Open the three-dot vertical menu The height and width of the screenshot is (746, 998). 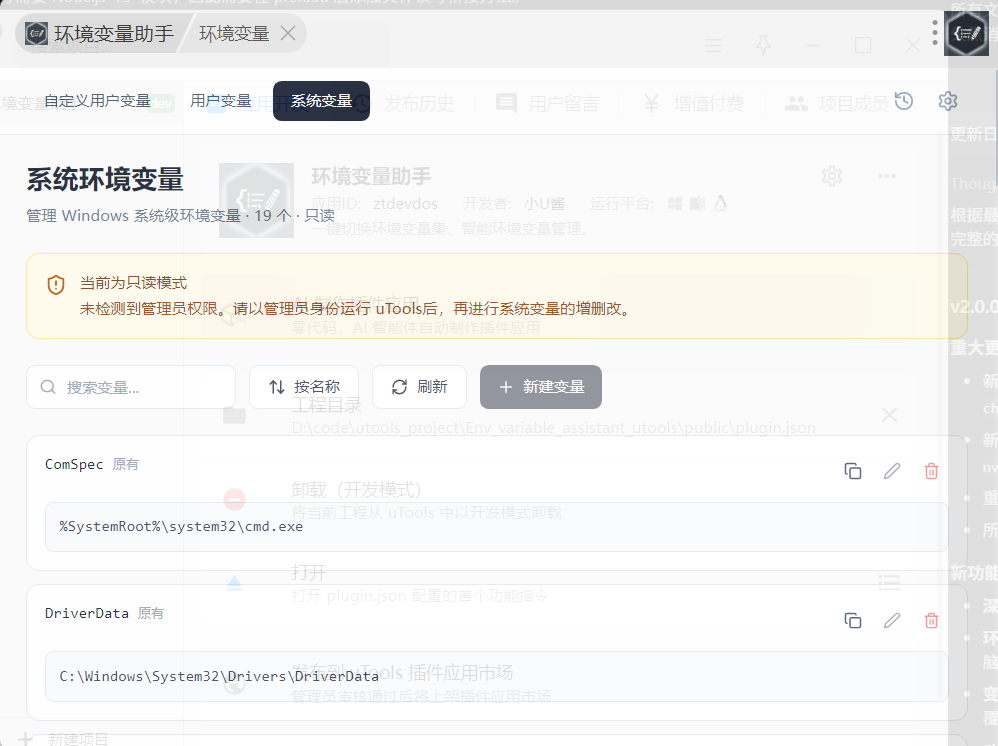(x=935, y=33)
